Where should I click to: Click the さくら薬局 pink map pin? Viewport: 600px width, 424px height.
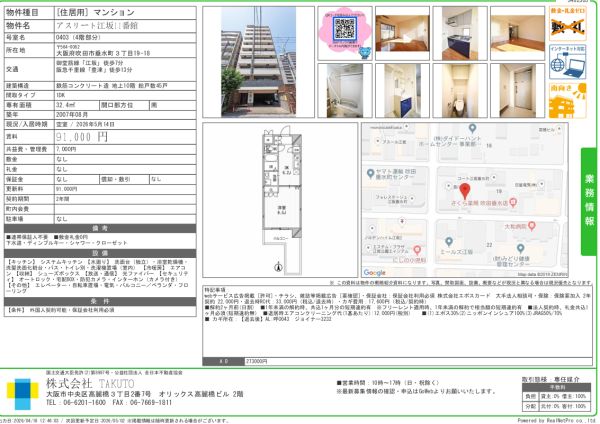point(513,202)
